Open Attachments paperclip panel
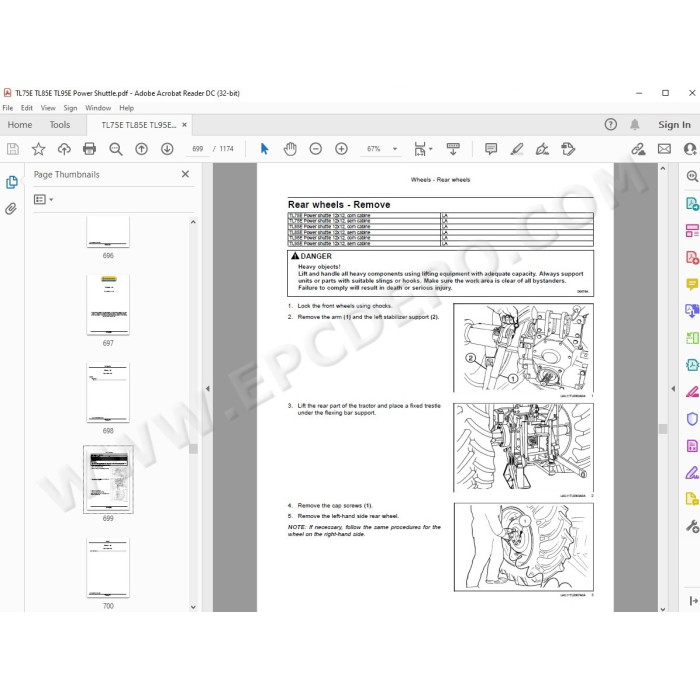The width and height of the screenshot is (700, 700). (11, 208)
